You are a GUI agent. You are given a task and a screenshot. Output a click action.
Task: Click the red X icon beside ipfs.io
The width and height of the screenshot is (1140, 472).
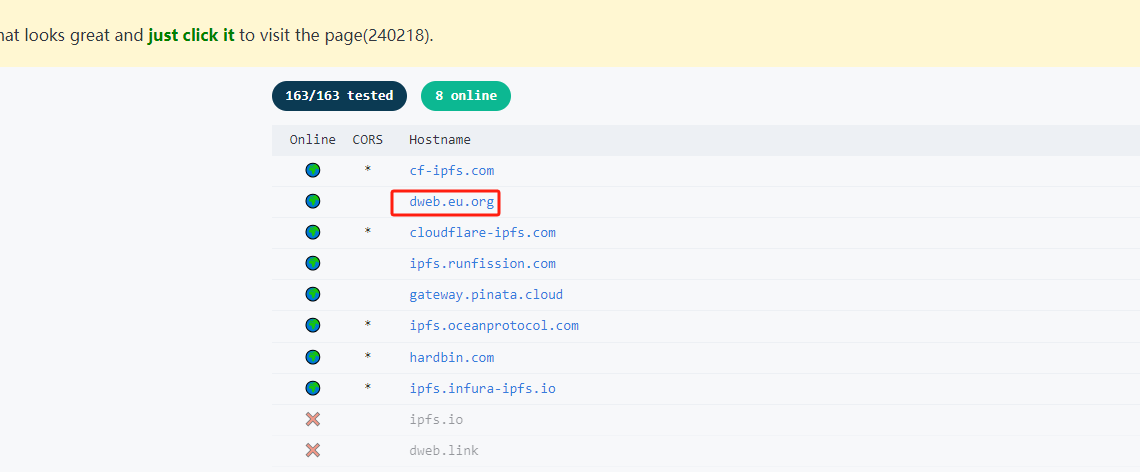(x=313, y=419)
